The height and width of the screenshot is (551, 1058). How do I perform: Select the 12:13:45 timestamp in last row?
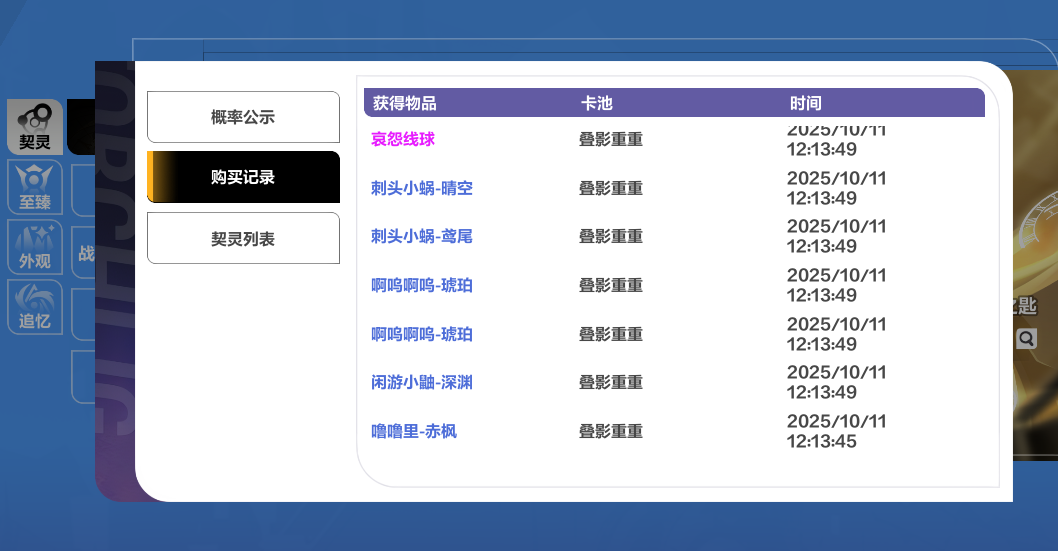[x=822, y=441]
